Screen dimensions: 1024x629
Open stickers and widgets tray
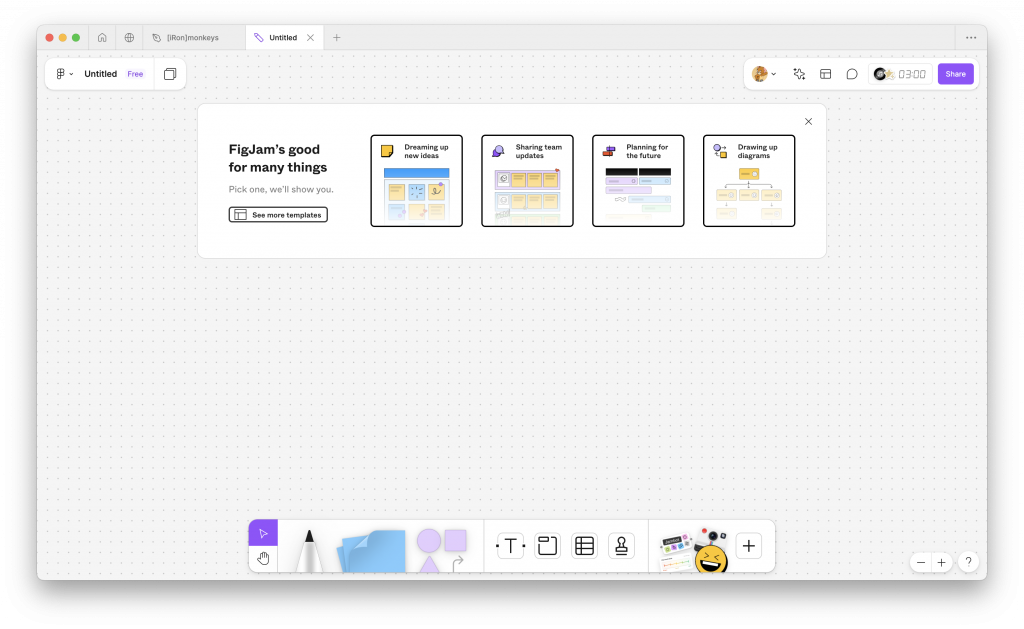[x=693, y=550]
